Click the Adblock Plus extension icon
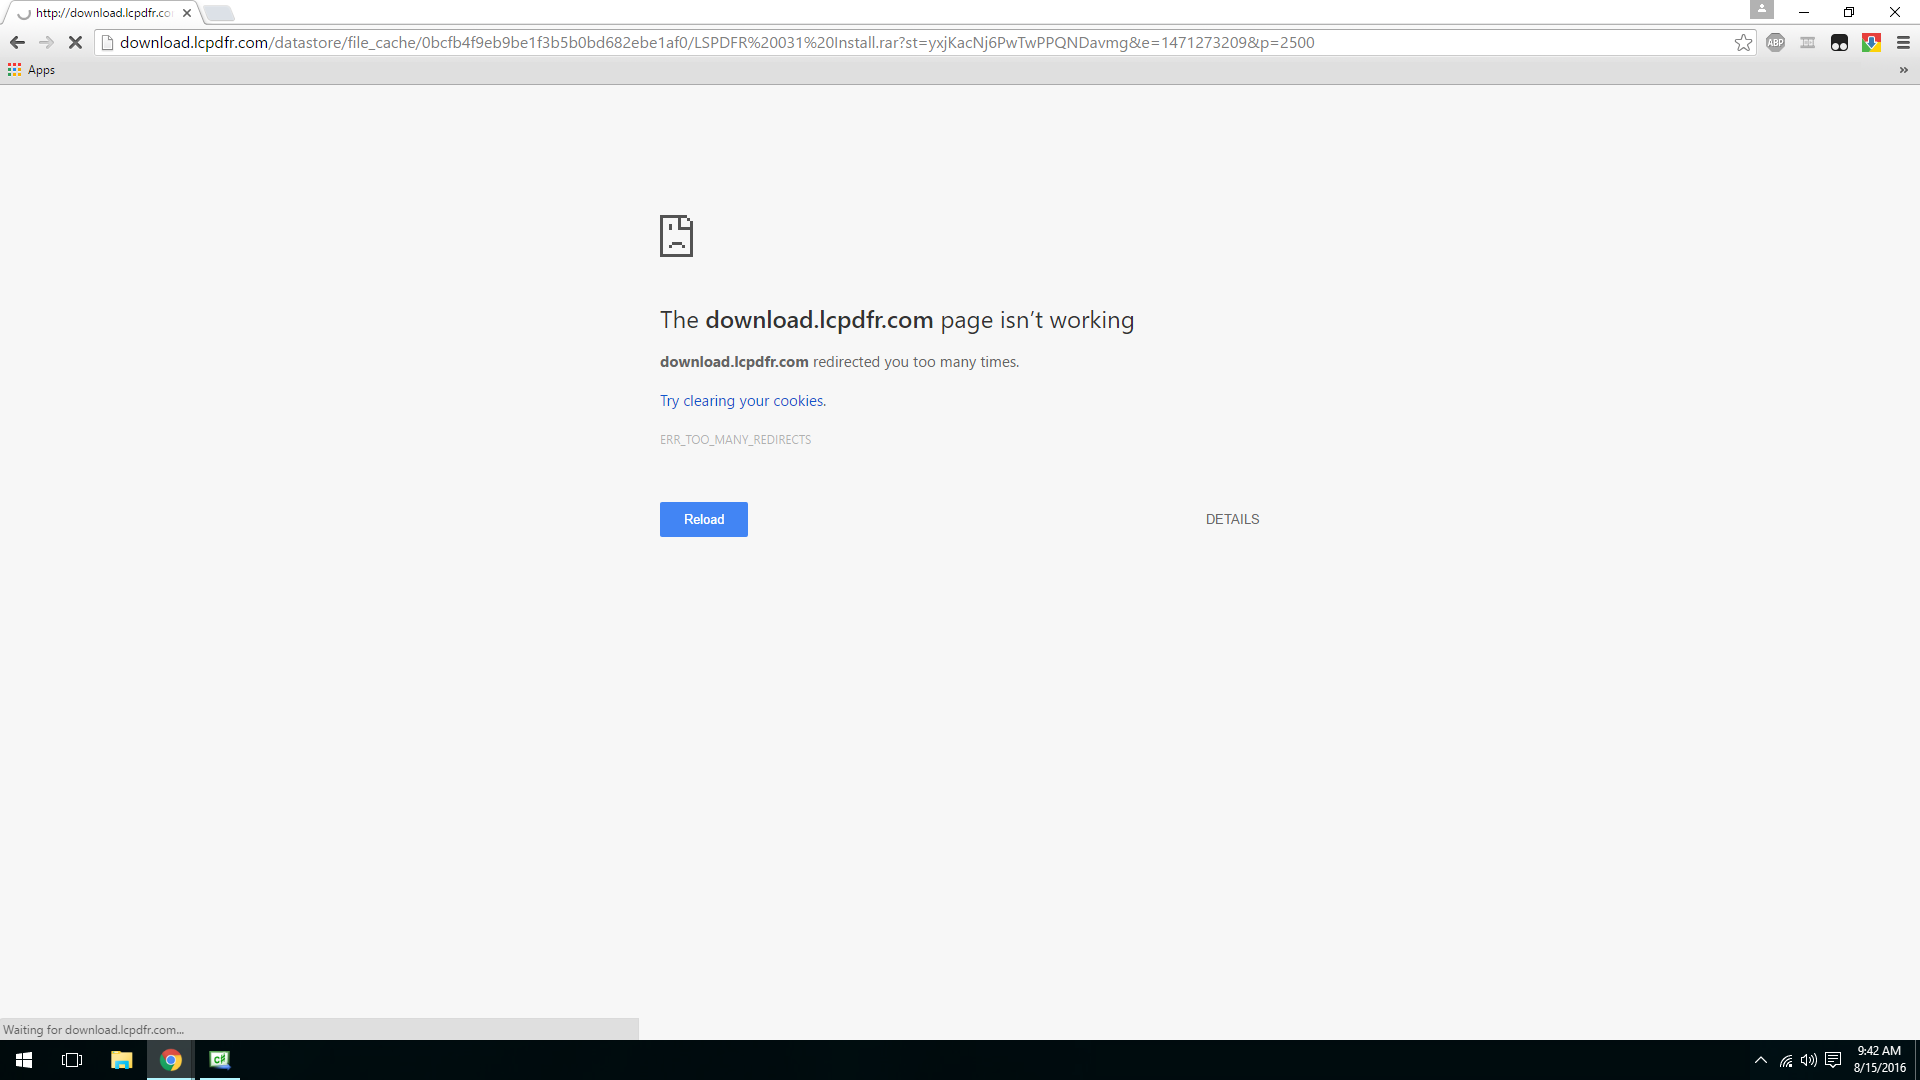 pos(1775,42)
